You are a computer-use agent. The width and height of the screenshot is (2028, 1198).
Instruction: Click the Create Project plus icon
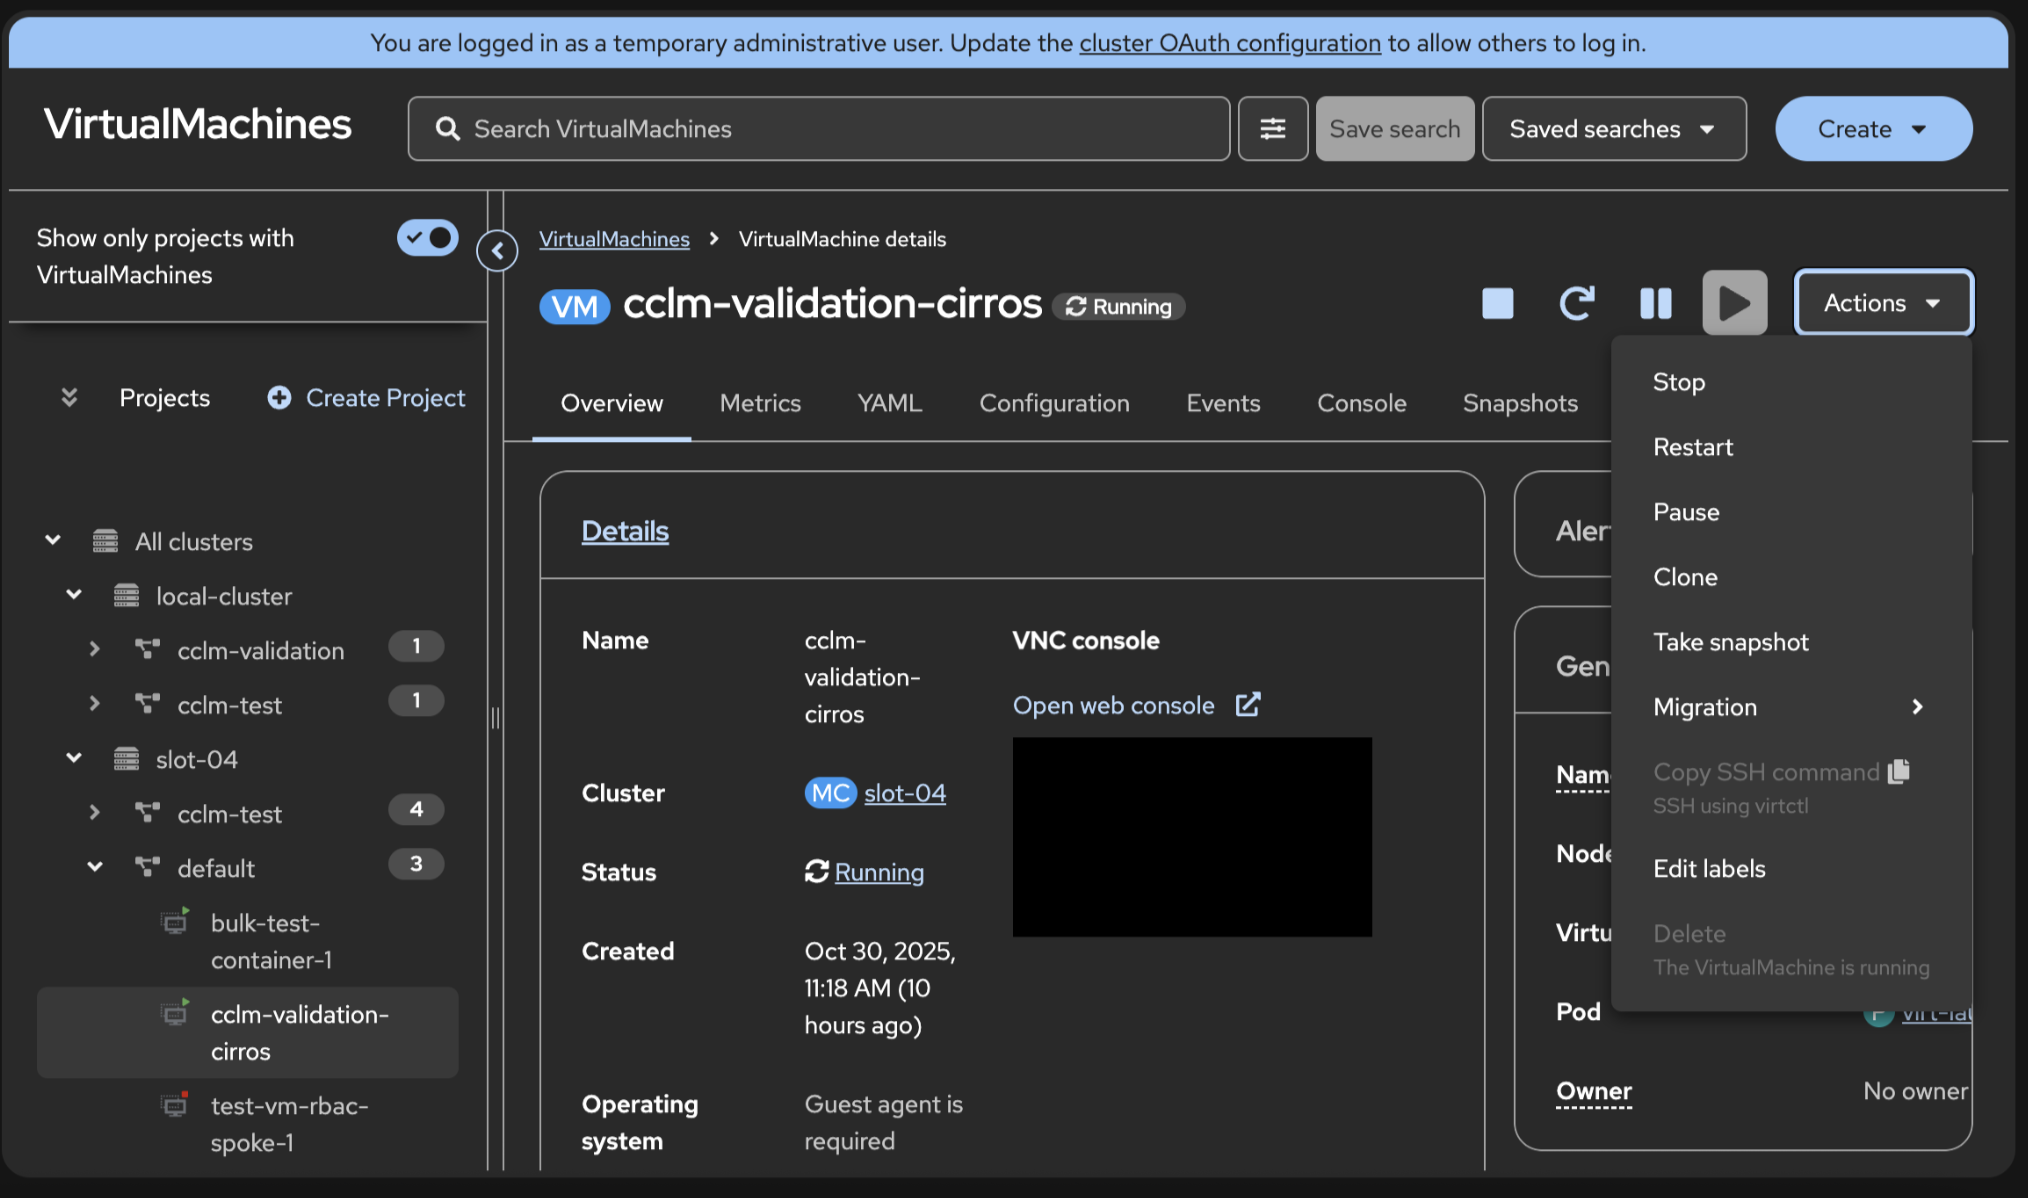click(279, 398)
